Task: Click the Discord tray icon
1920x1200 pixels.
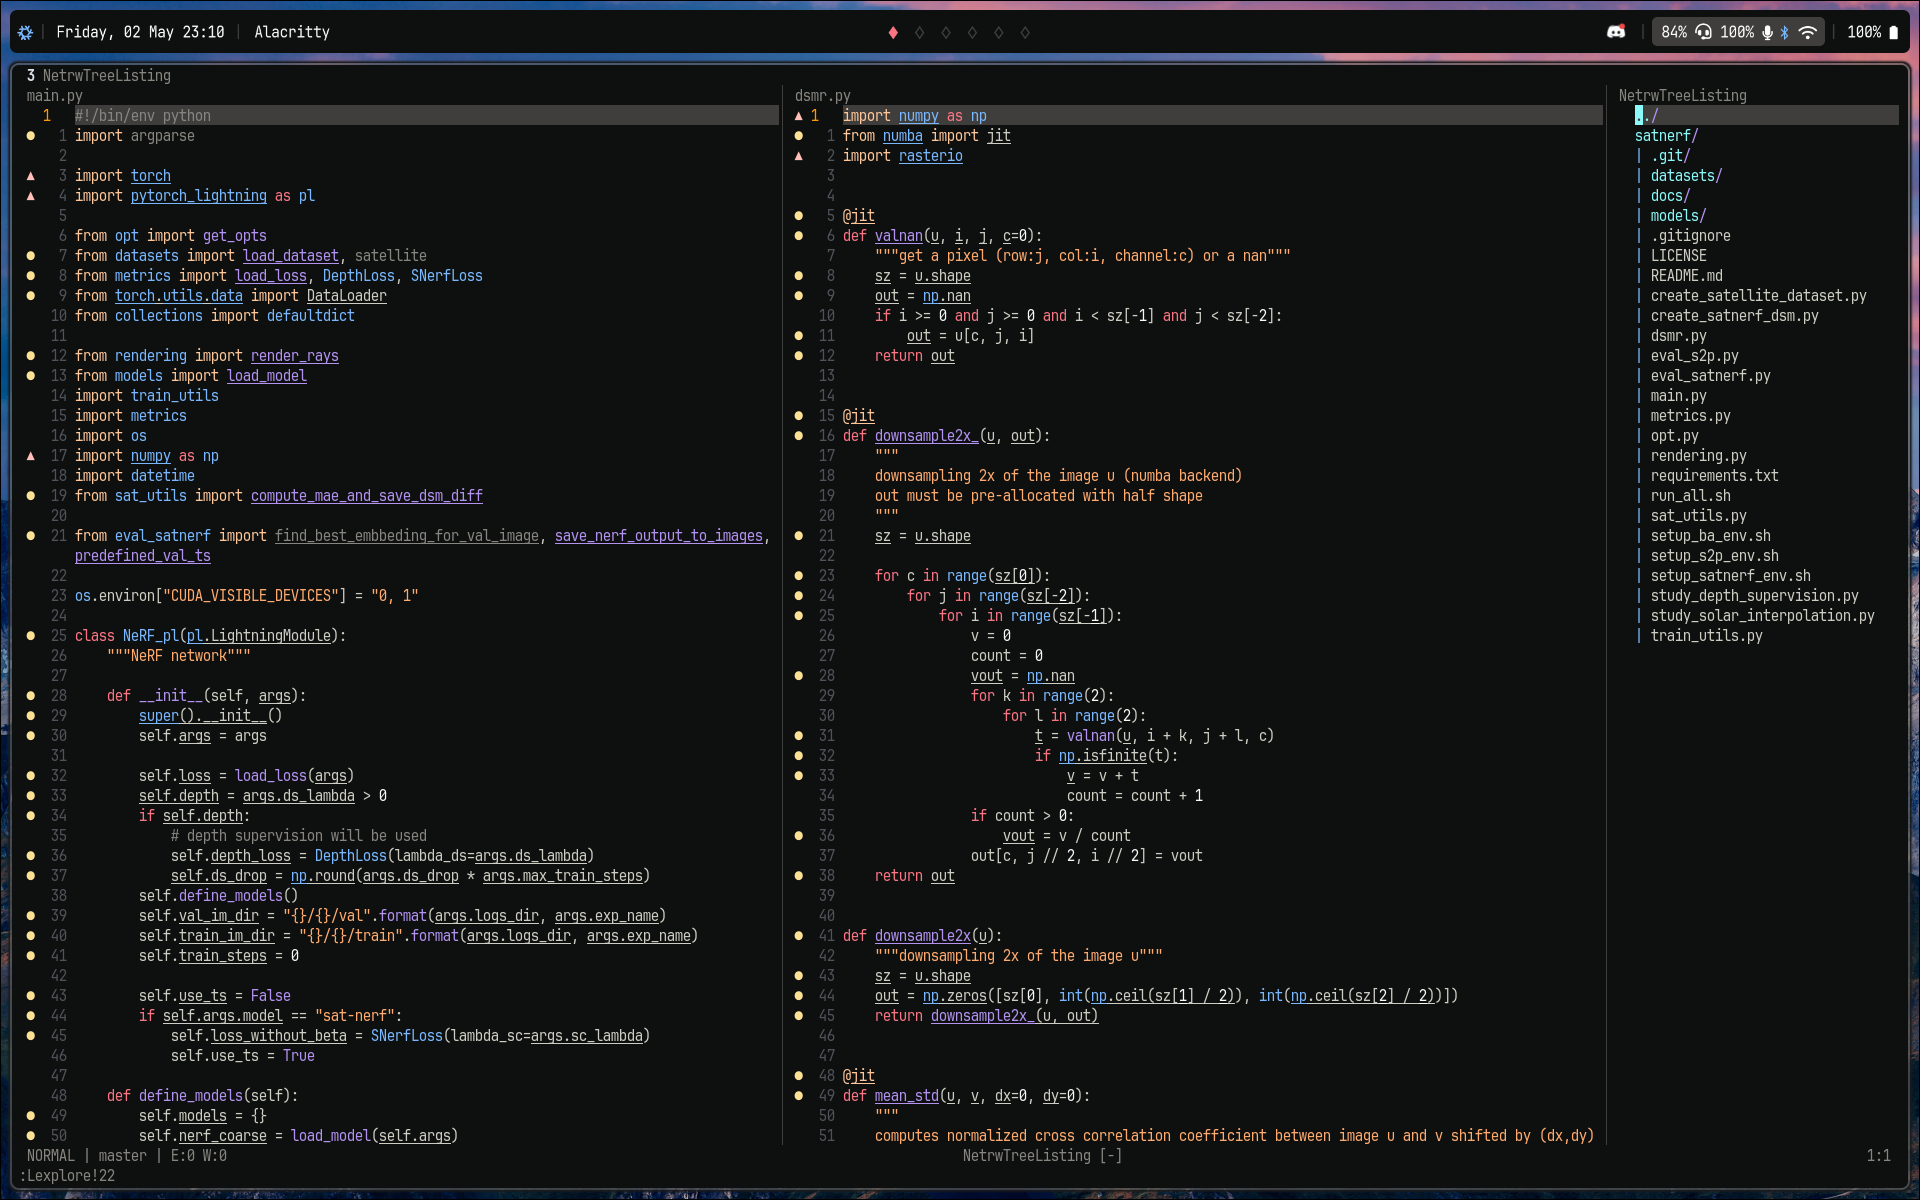Action: point(1615,32)
